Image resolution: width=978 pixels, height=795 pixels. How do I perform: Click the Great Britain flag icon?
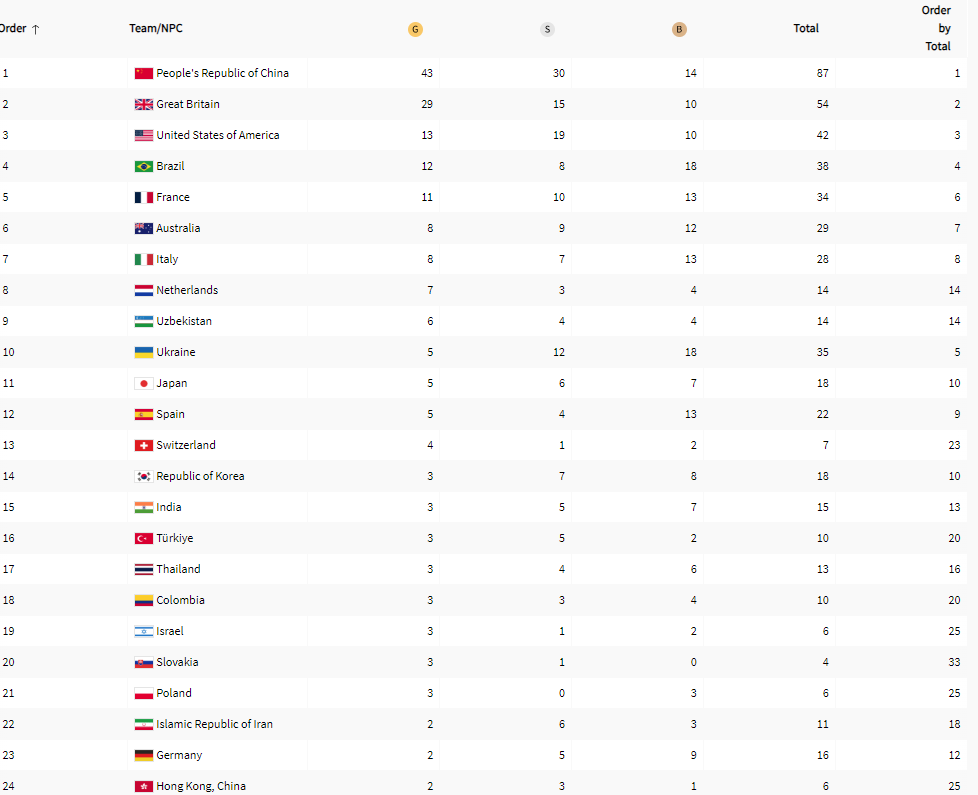pos(144,104)
